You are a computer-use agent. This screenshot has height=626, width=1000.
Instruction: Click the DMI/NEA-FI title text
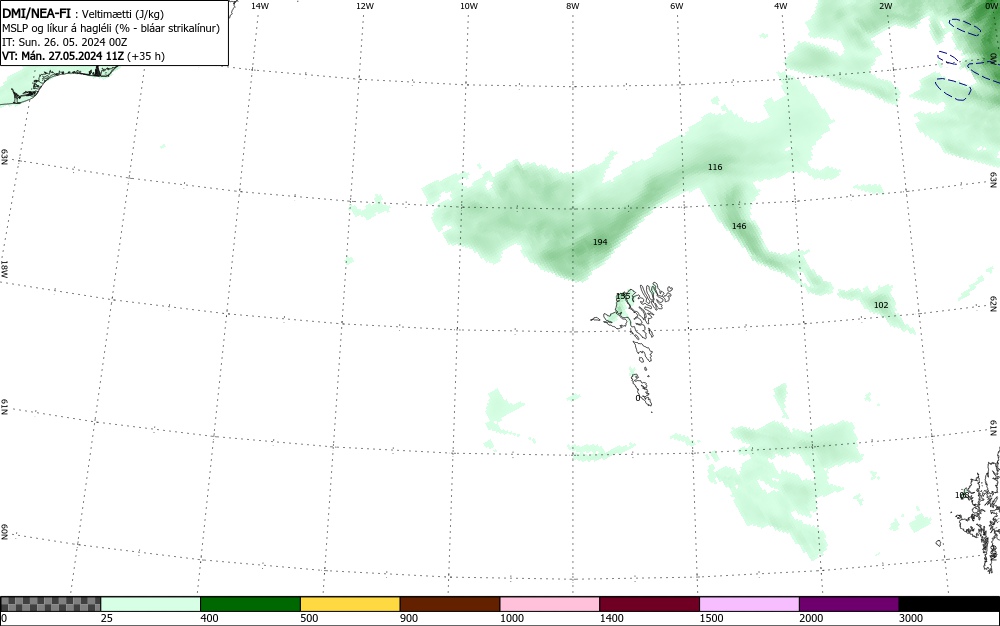point(36,14)
